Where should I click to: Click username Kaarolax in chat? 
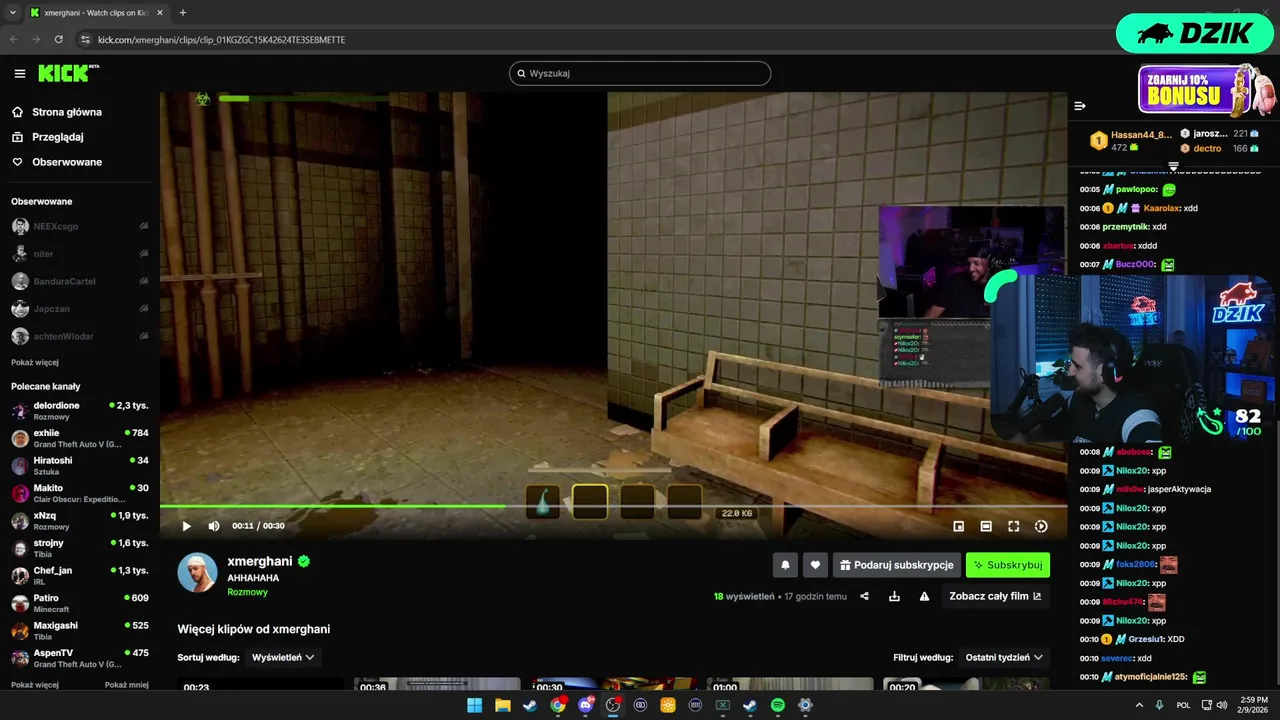click(x=1162, y=208)
